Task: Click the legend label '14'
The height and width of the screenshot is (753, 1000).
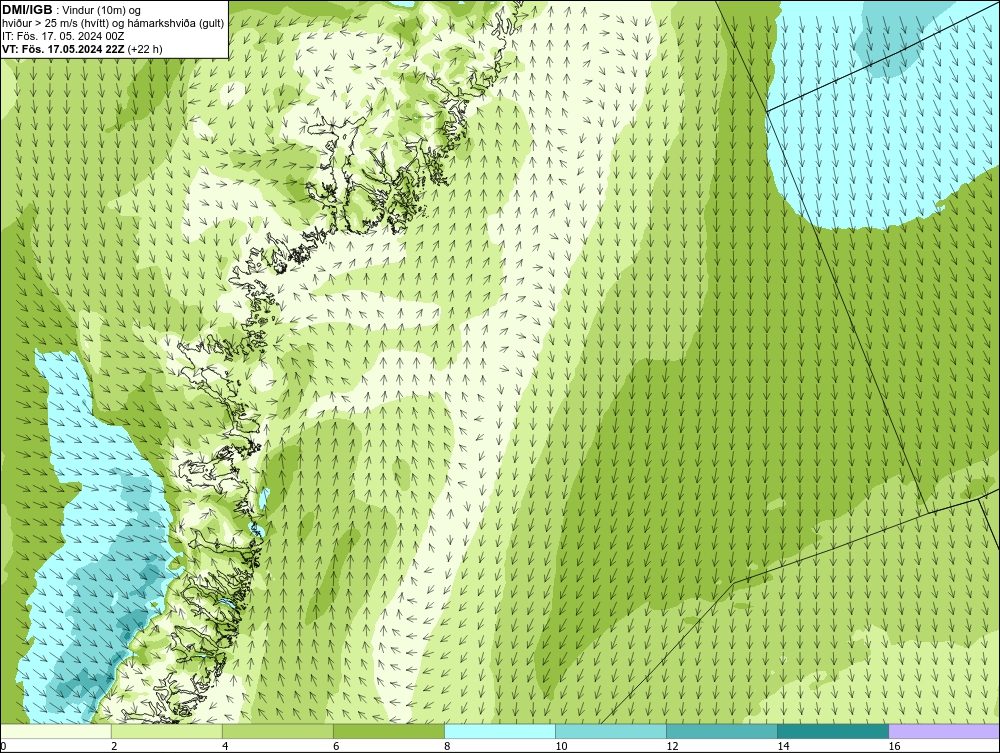Action: click(x=783, y=746)
